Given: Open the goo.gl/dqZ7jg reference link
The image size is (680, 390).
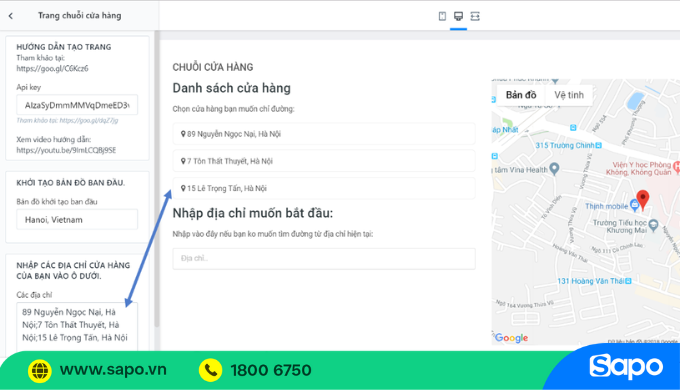Looking at the screenshot, I should (88, 120).
